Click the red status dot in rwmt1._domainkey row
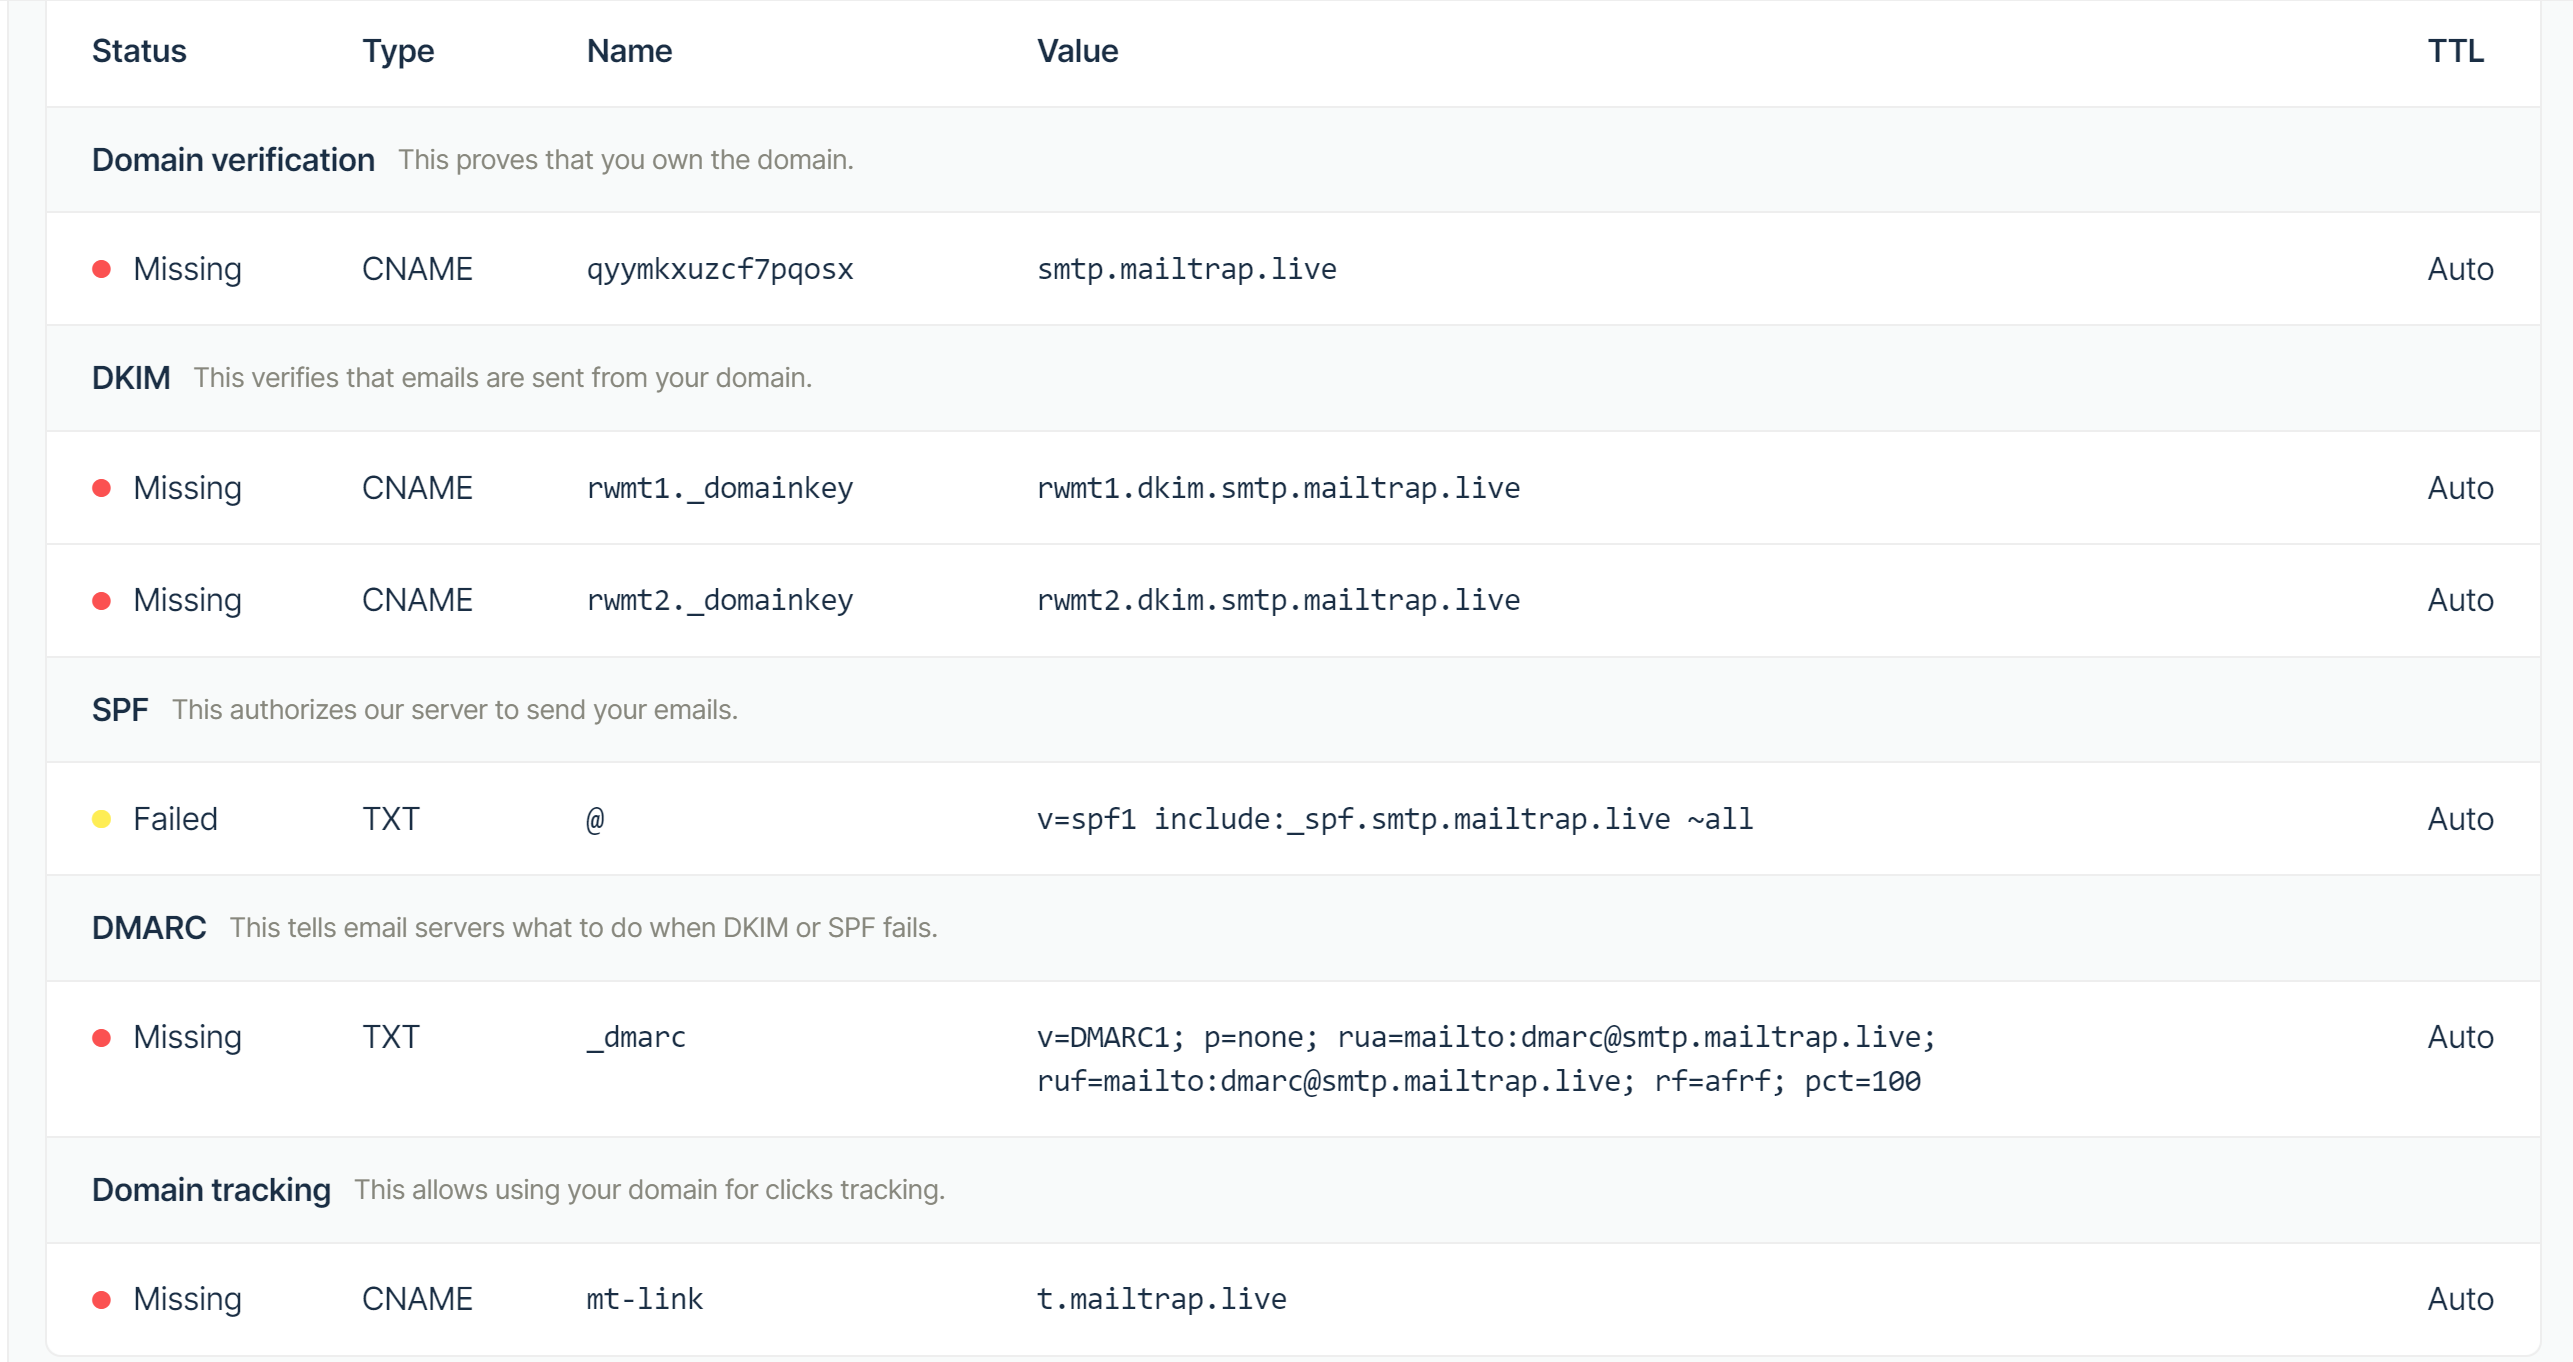This screenshot has width=2573, height=1362. (x=101, y=488)
